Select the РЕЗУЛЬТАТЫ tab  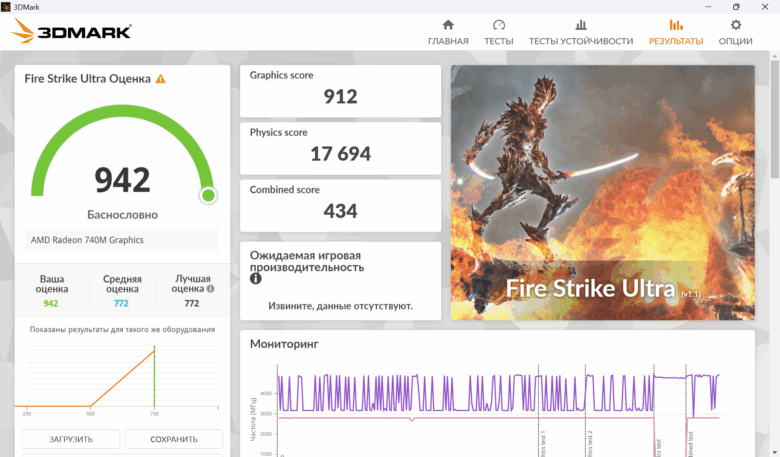pyautogui.click(x=676, y=33)
